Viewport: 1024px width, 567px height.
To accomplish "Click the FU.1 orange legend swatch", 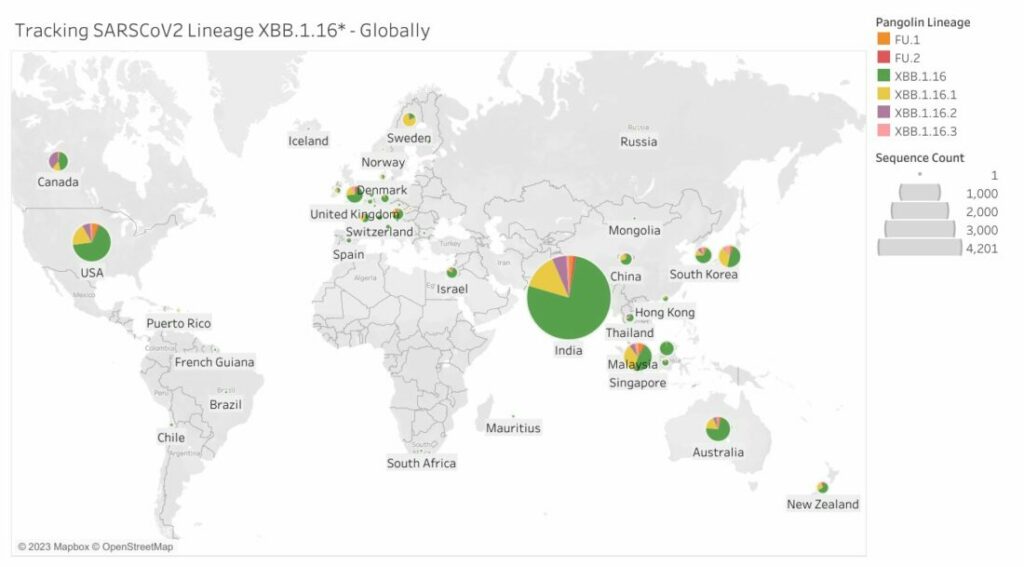I will pos(883,39).
